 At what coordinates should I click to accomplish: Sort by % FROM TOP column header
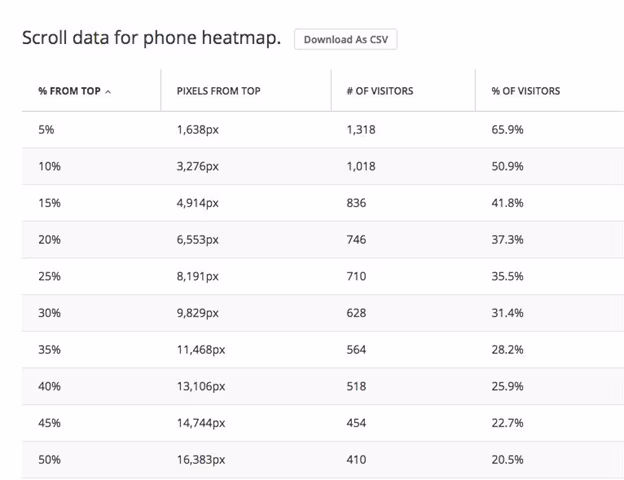[x=69, y=91]
